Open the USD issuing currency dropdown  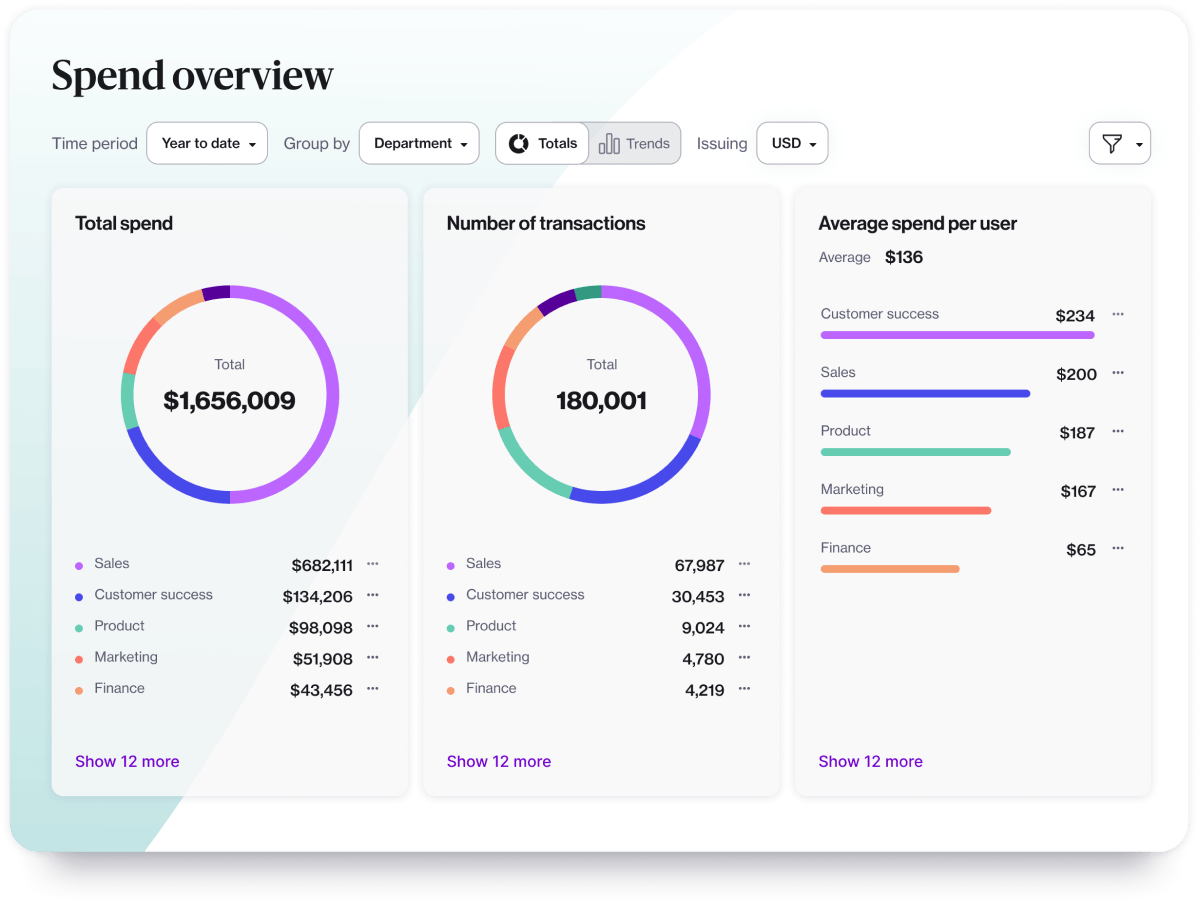coord(792,143)
